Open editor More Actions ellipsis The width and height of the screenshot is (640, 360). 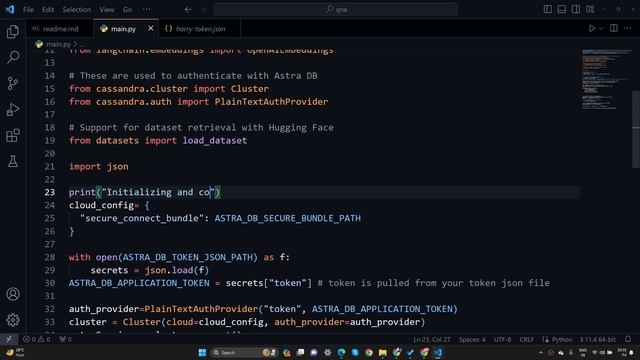(628, 28)
